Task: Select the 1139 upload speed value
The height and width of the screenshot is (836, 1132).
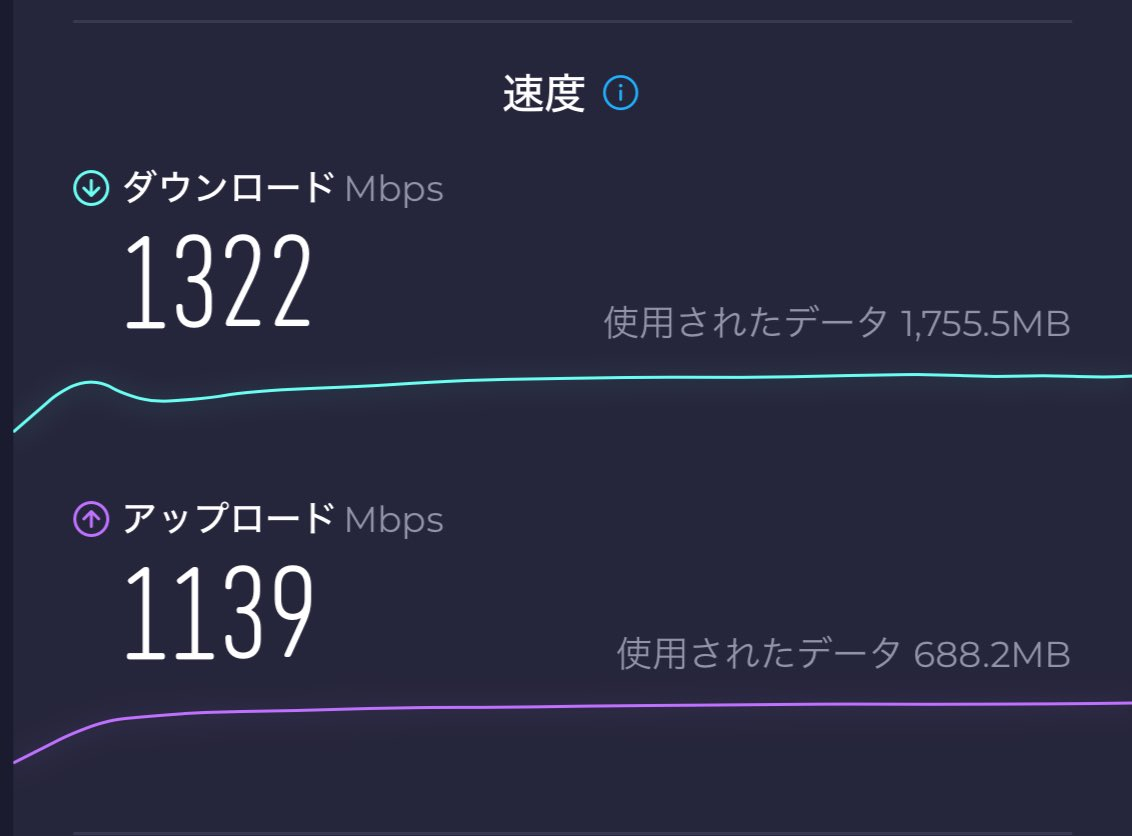Action: [x=218, y=613]
